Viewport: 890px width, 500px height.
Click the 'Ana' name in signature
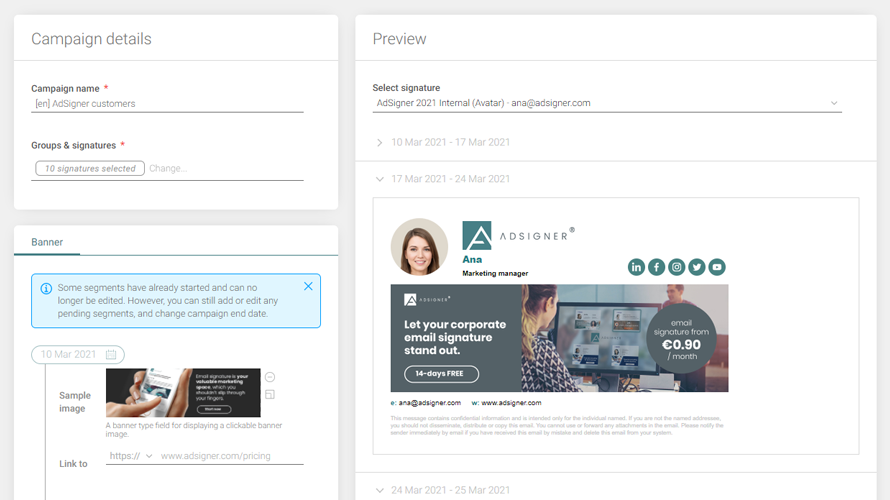click(472, 259)
